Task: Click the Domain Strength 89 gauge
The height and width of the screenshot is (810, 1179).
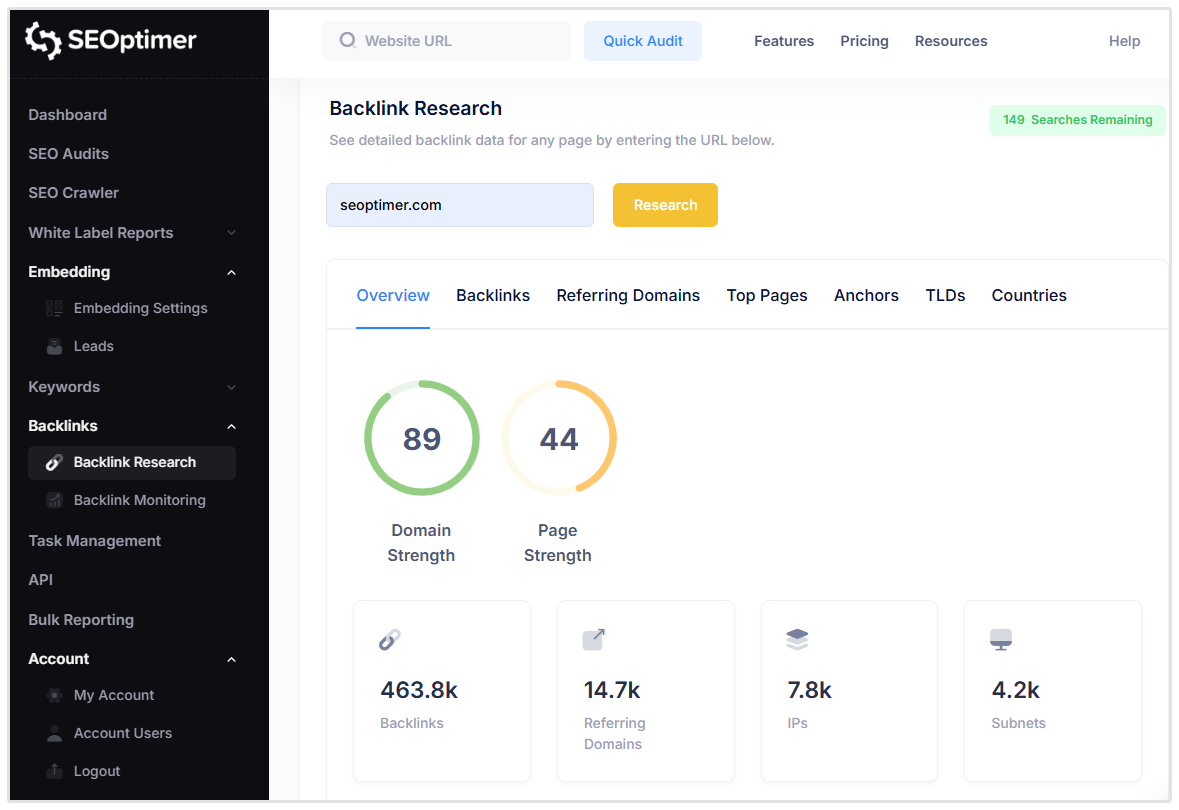Action: 422,438
